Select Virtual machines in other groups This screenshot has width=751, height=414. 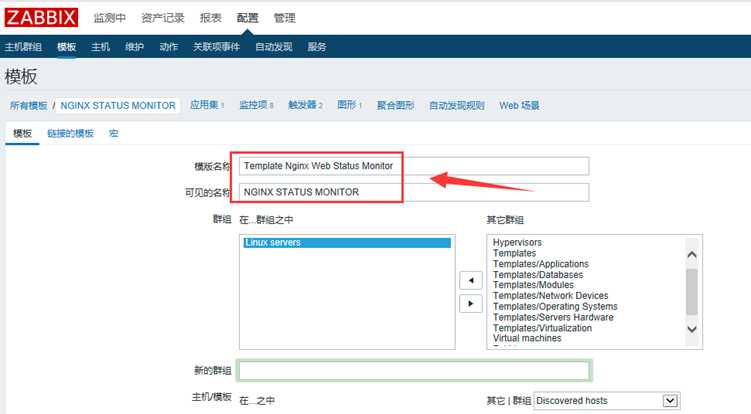click(527, 338)
